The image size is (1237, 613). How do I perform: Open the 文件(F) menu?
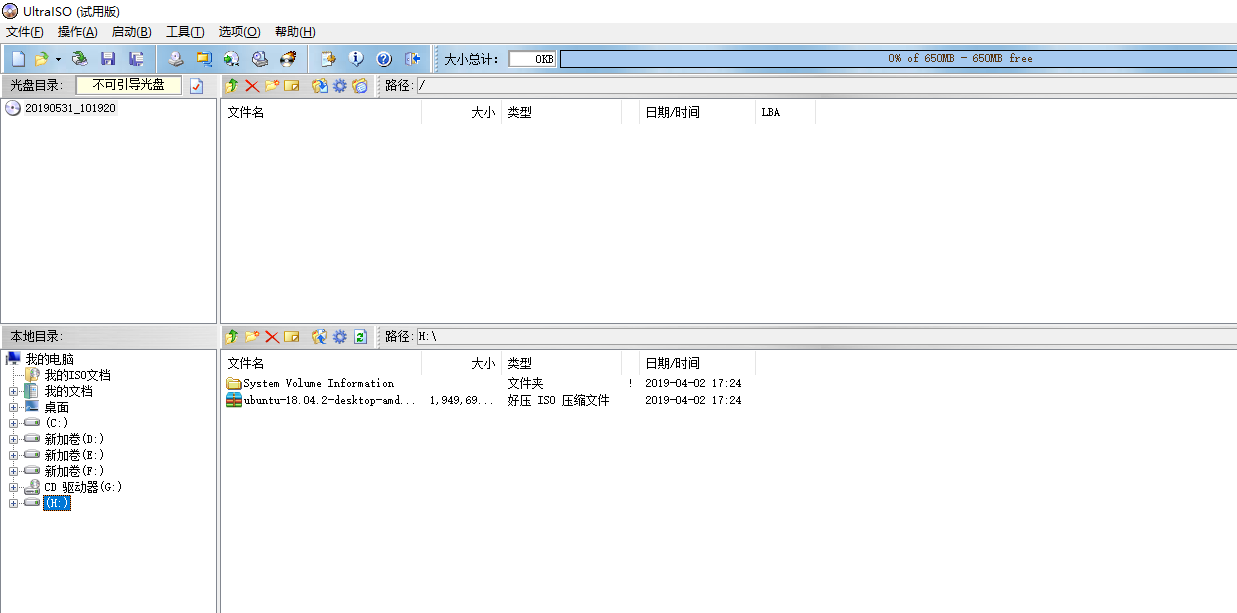pyautogui.click(x=25, y=32)
